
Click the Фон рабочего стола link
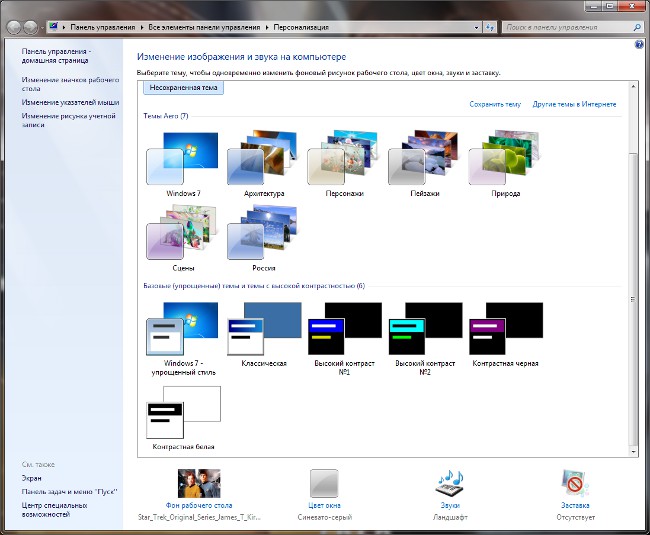(x=199, y=506)
